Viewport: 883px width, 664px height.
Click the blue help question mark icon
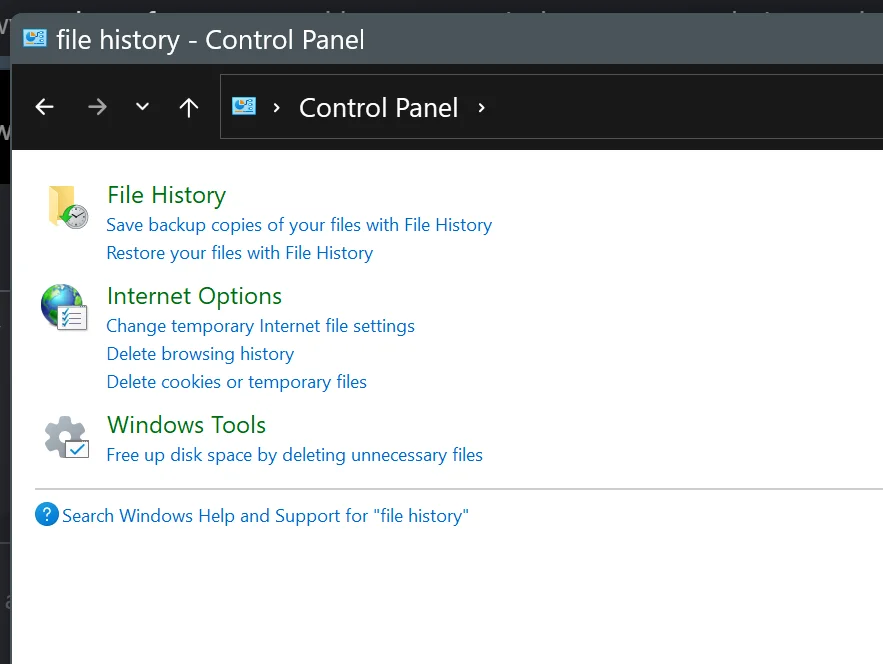click(x=47, y=514)
